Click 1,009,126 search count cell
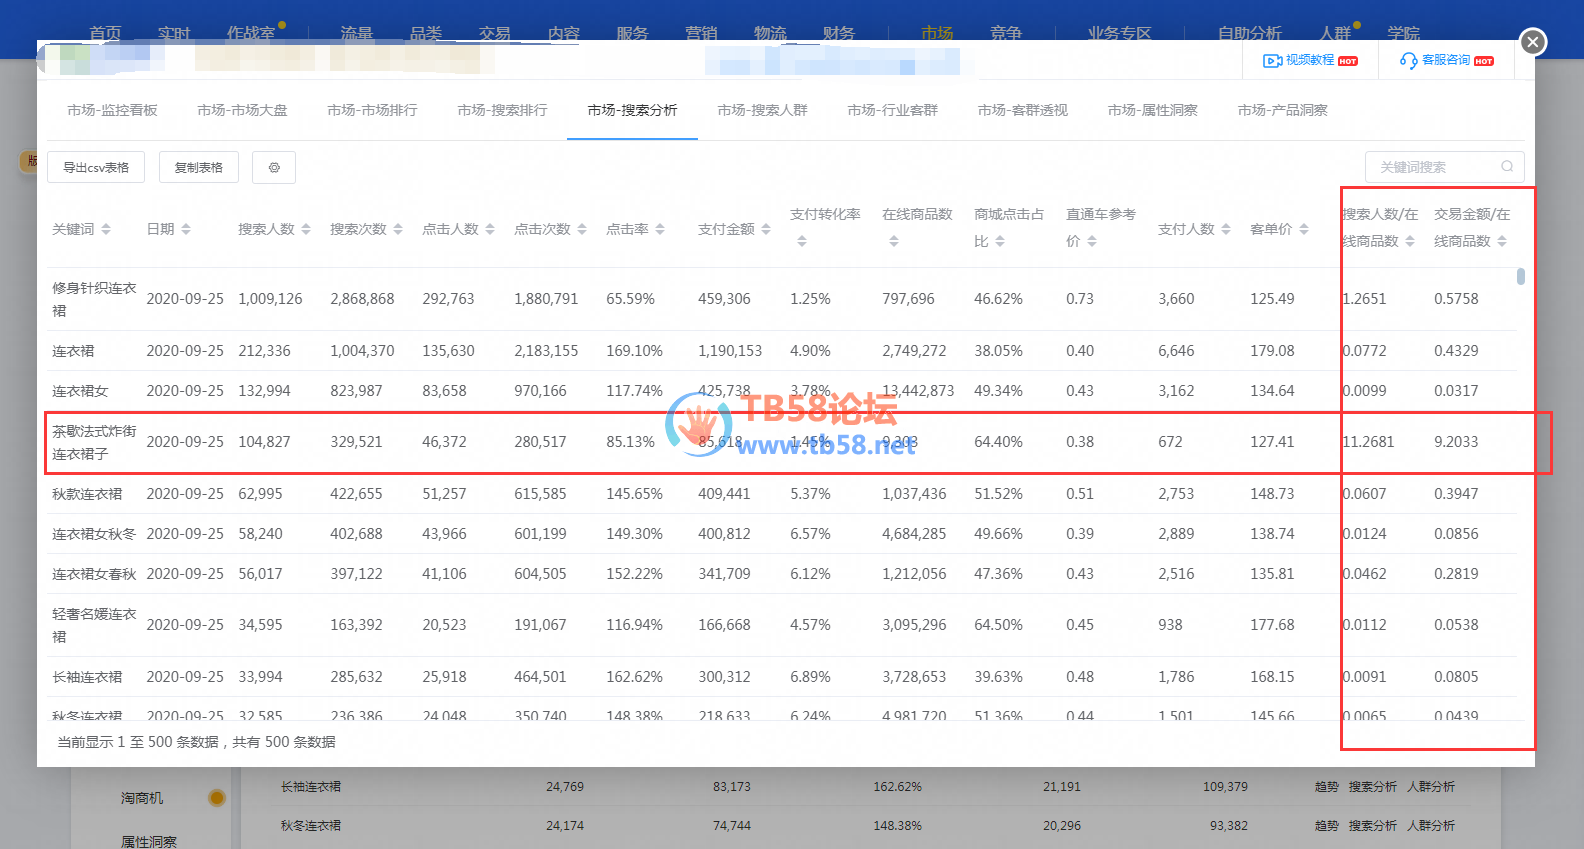Viewport: 1584px width, 849px height. [x=270, y=299]
